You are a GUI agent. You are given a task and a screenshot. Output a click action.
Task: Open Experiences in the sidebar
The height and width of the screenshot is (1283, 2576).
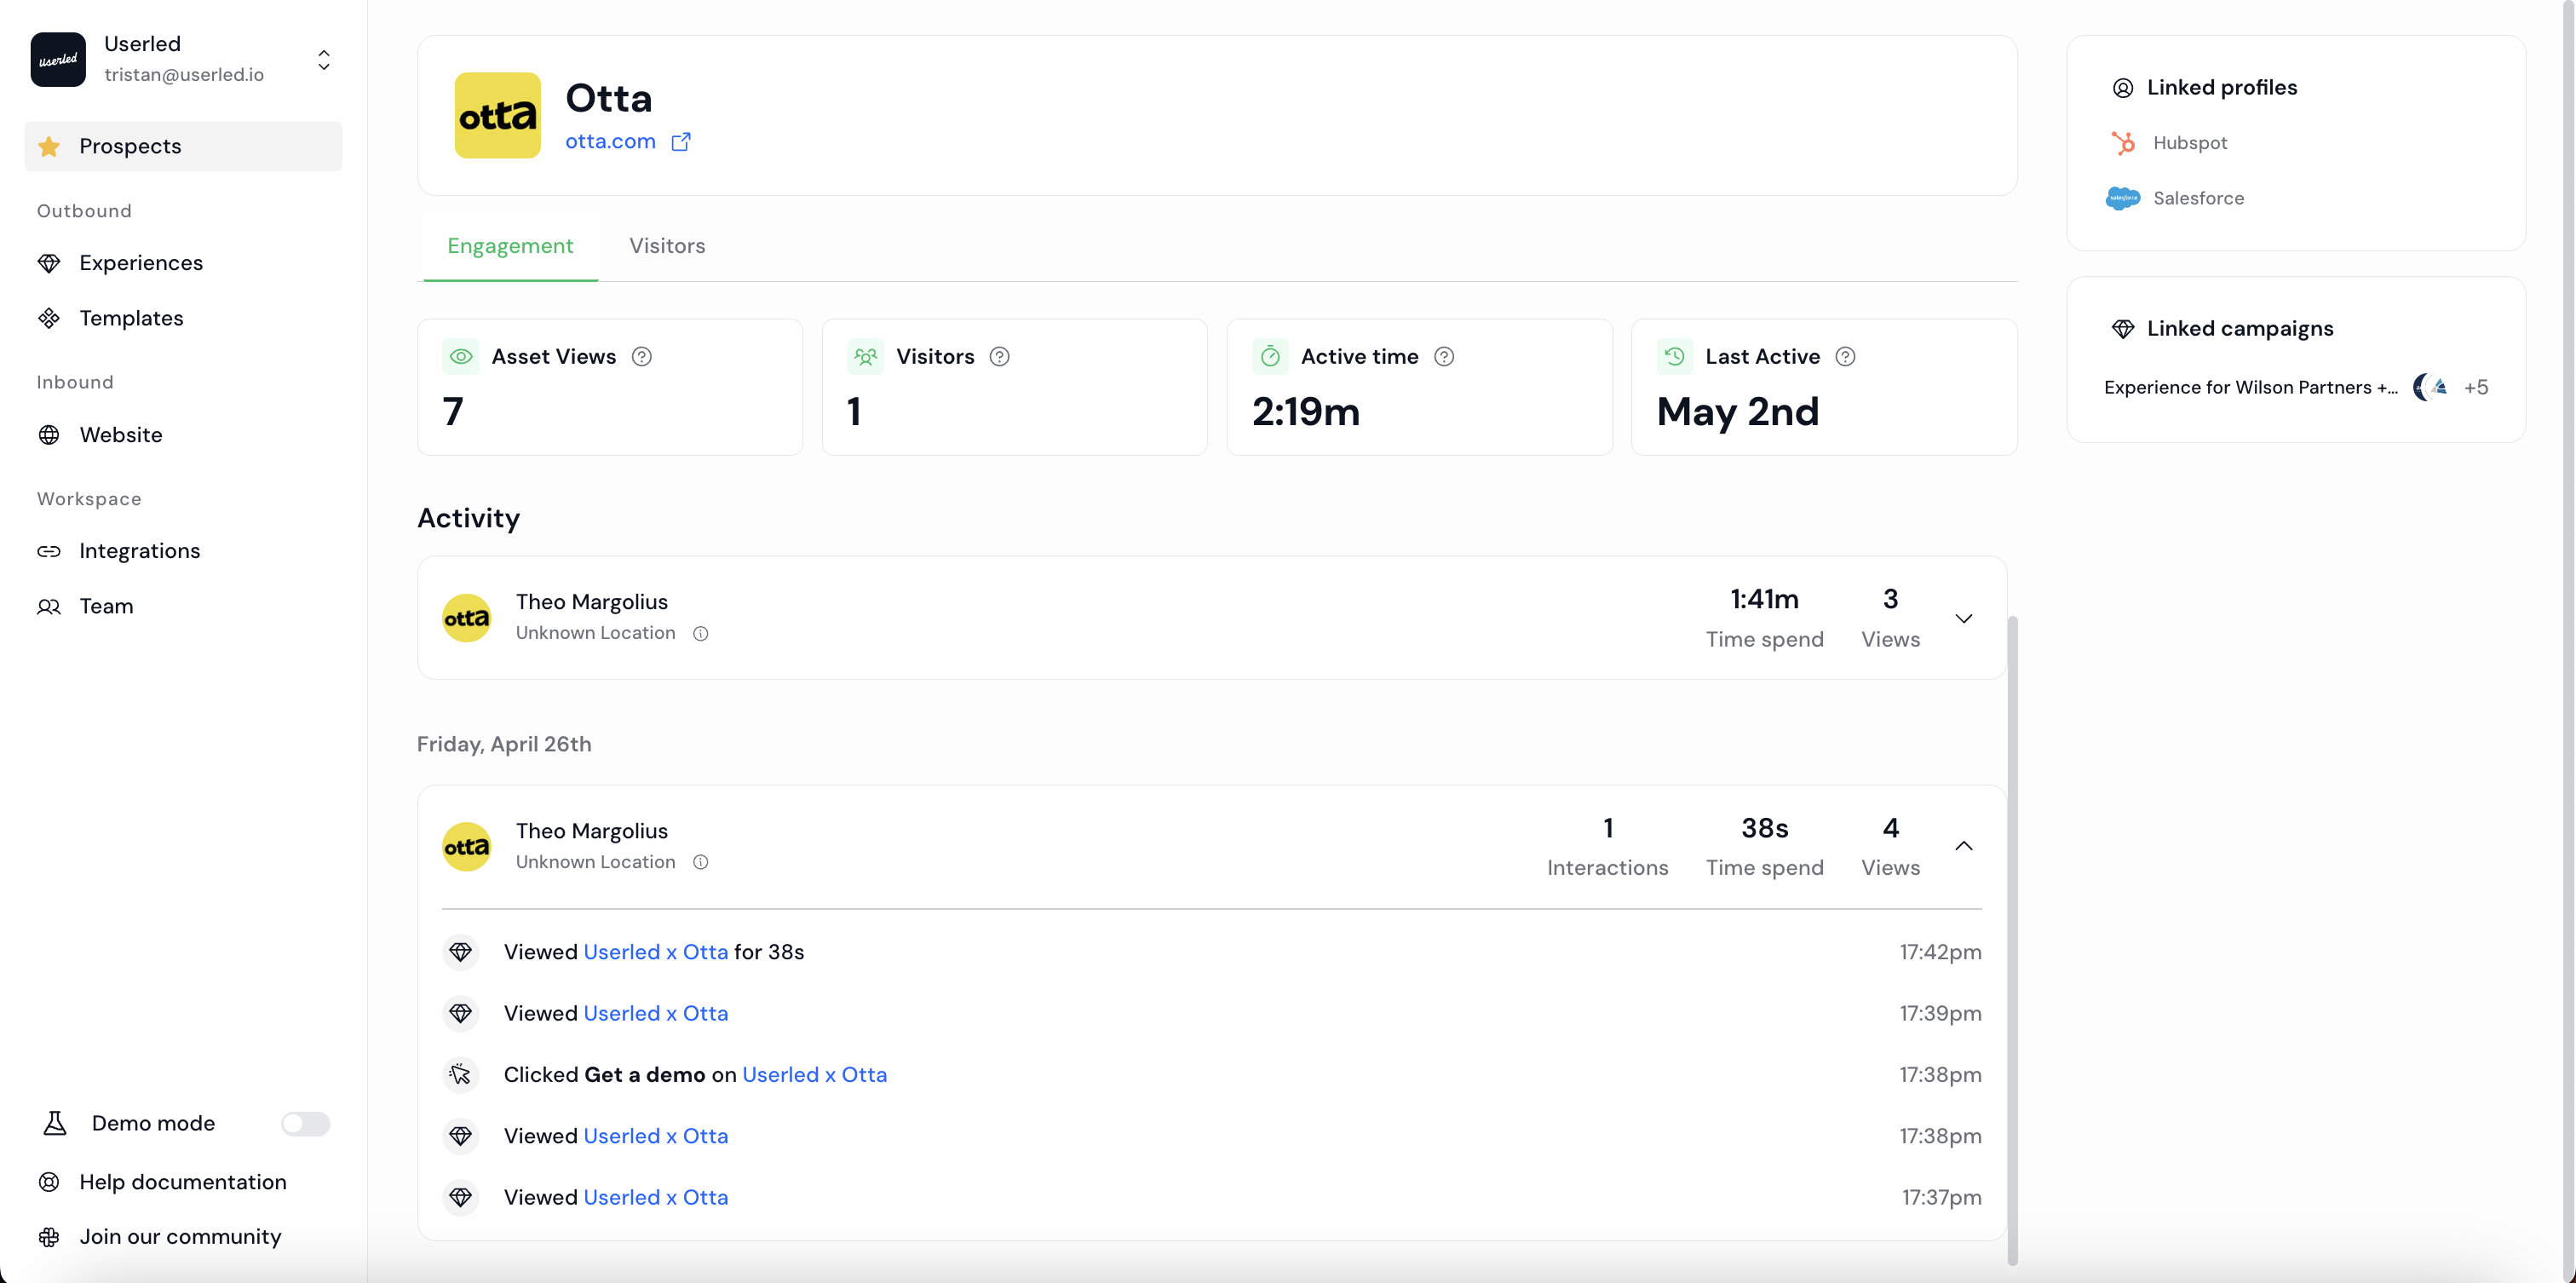[141, 263]
